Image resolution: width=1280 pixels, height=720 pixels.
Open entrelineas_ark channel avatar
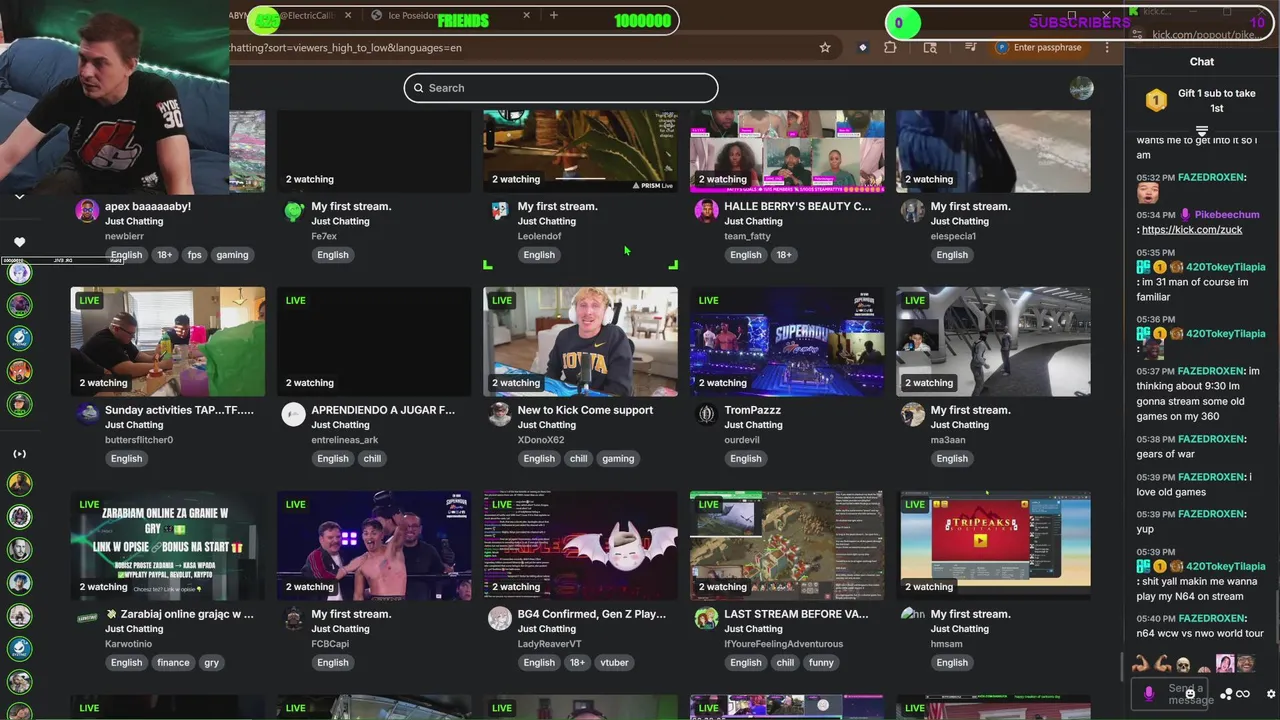pos(293,415)
